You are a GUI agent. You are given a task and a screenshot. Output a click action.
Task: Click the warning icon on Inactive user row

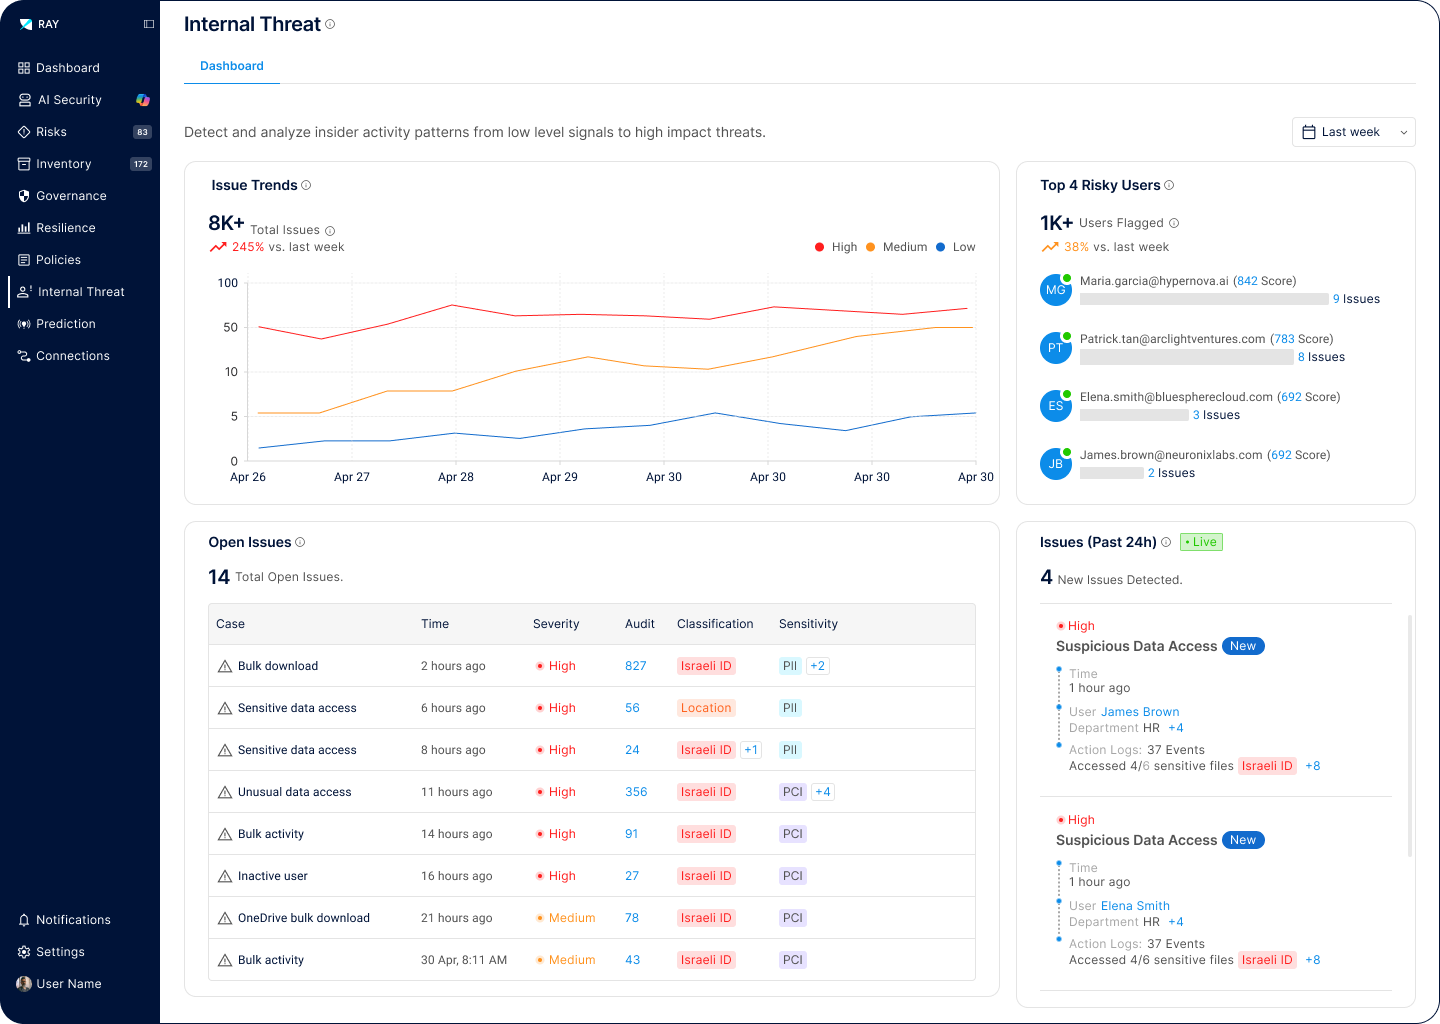(x=225, y=876)
